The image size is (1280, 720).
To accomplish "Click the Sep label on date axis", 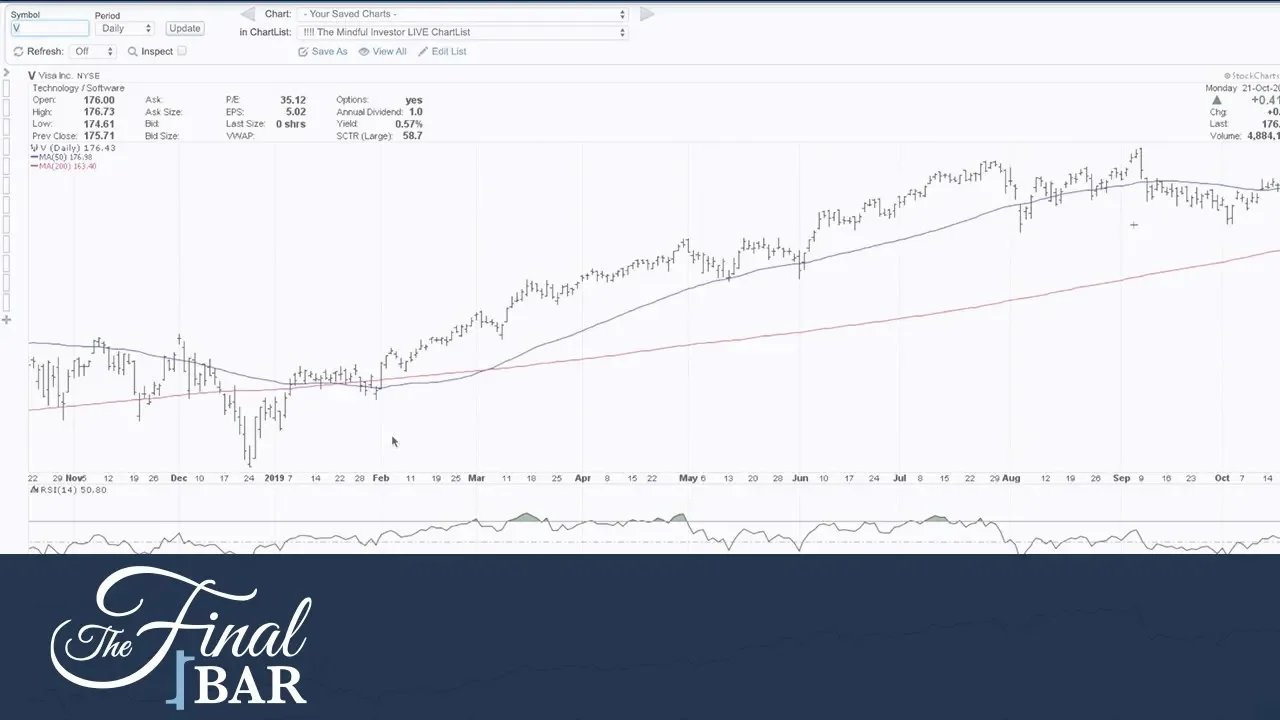I will point(1121,478).
